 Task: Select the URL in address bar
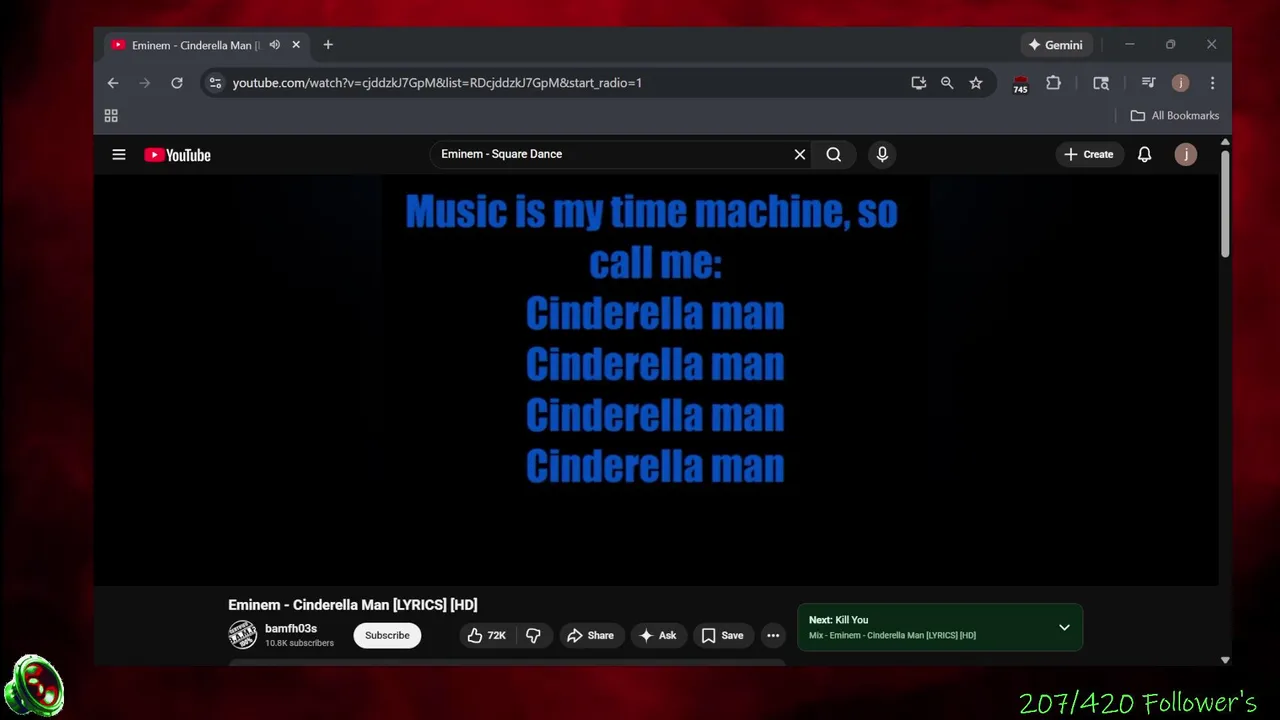(x=437, y=83)
